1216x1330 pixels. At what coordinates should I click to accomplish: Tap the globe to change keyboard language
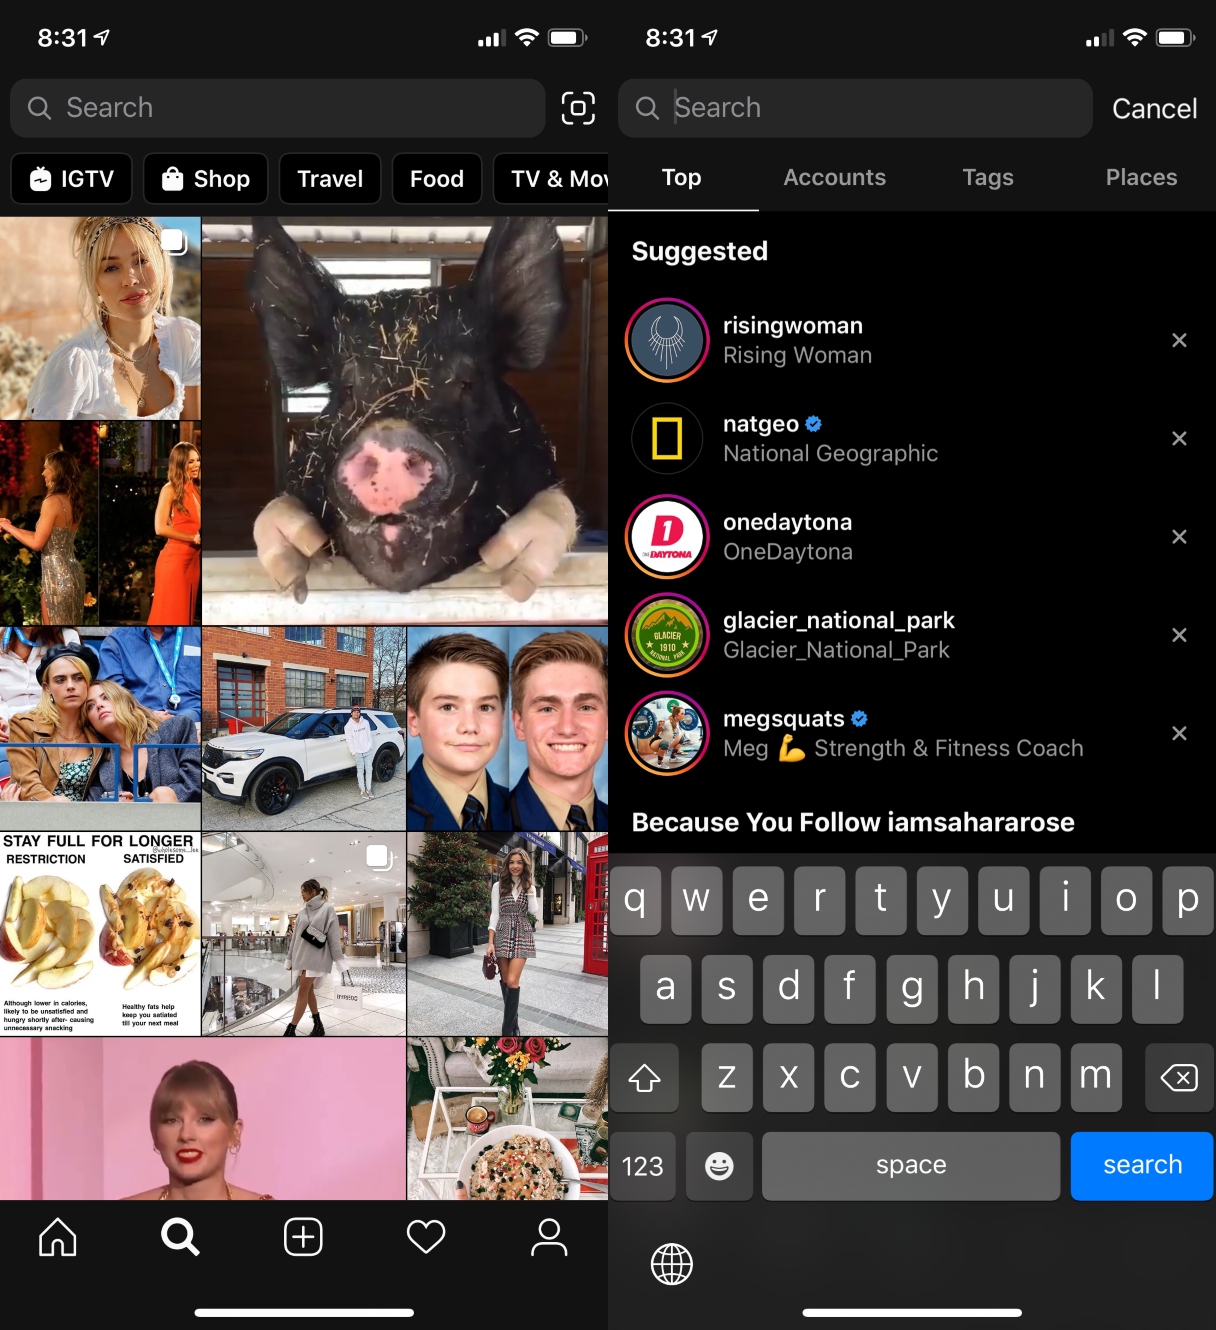tap(671, 1264)
